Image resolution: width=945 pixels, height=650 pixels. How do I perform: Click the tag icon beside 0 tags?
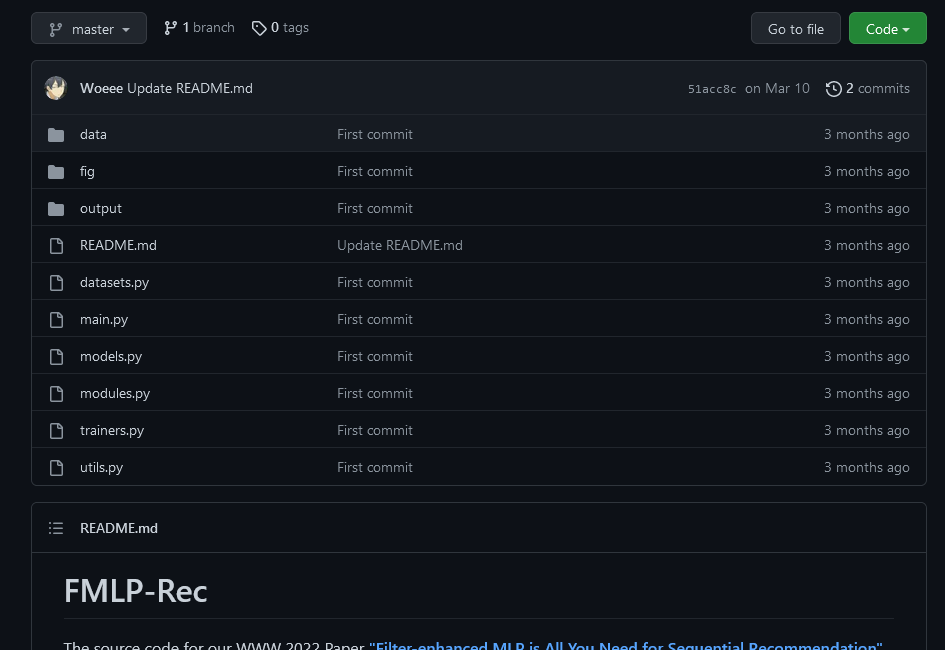(259, 28)
